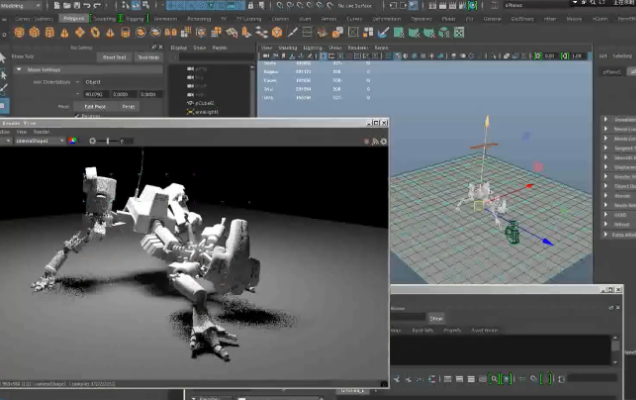
Task: Click the first rotation value input field
Action: [x=98, y=94]
